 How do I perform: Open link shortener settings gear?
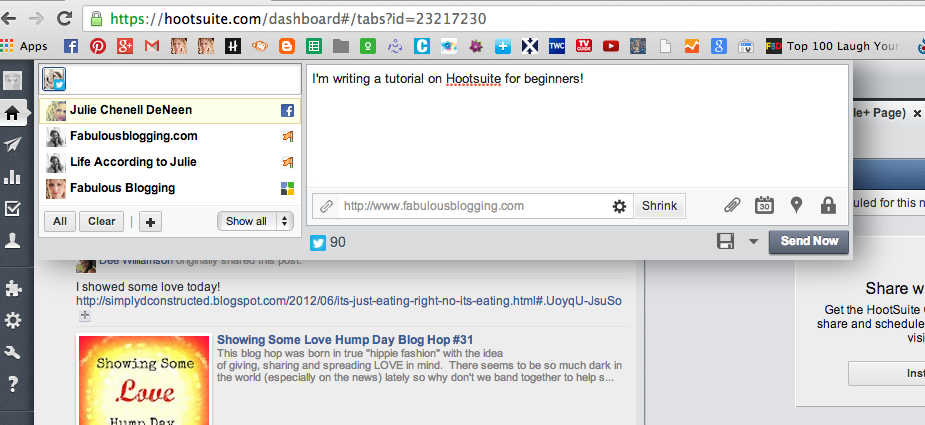click(x=619, y=207)
